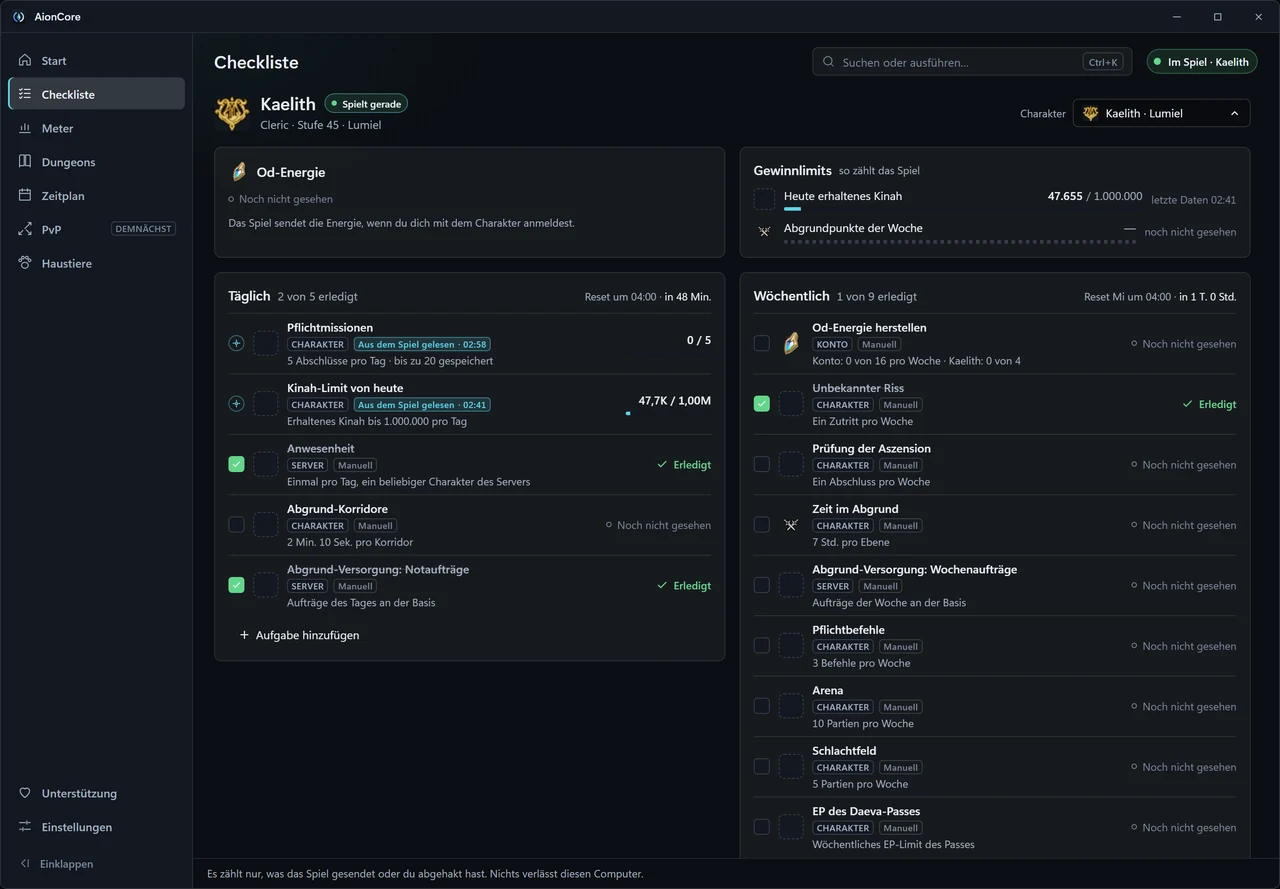The image size is (1280, 889).
Task: Check the Prüfung der Aszension task
Action: [761, 464]
